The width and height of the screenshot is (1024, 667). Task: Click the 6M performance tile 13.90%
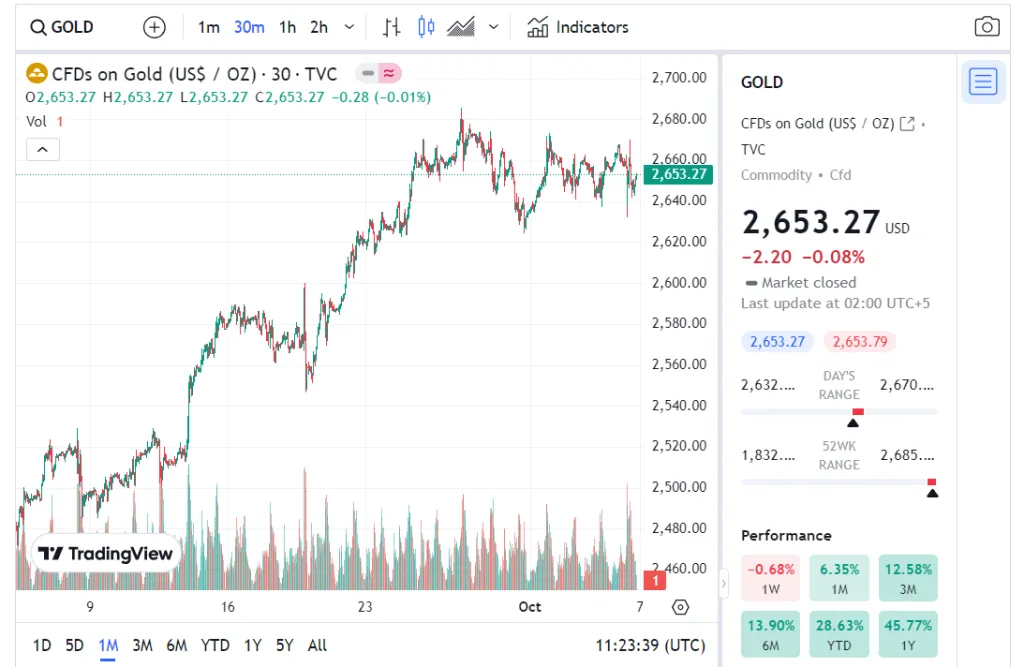coord(771,634)
